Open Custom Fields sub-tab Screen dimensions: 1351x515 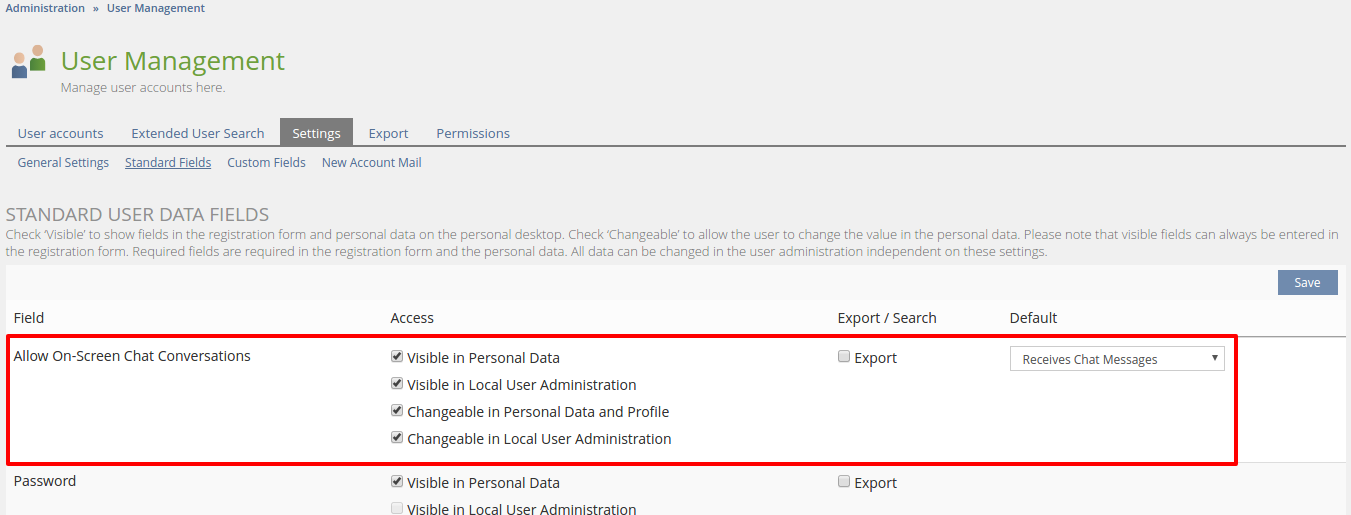pyautogui.click(x=266, y=162)
